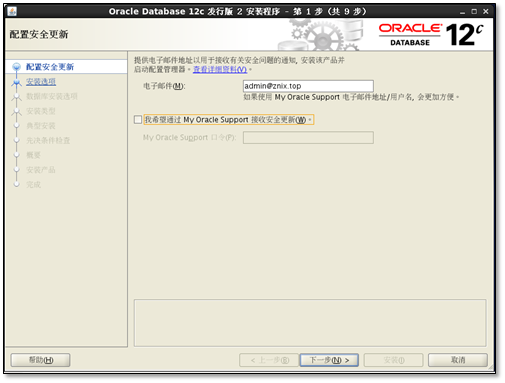Viewport: 505px width, 383px height.
Task: Enable 我希望通过 My Oracle Support 接收安全更新 checkbox
Action: click(x=138, y=119)
